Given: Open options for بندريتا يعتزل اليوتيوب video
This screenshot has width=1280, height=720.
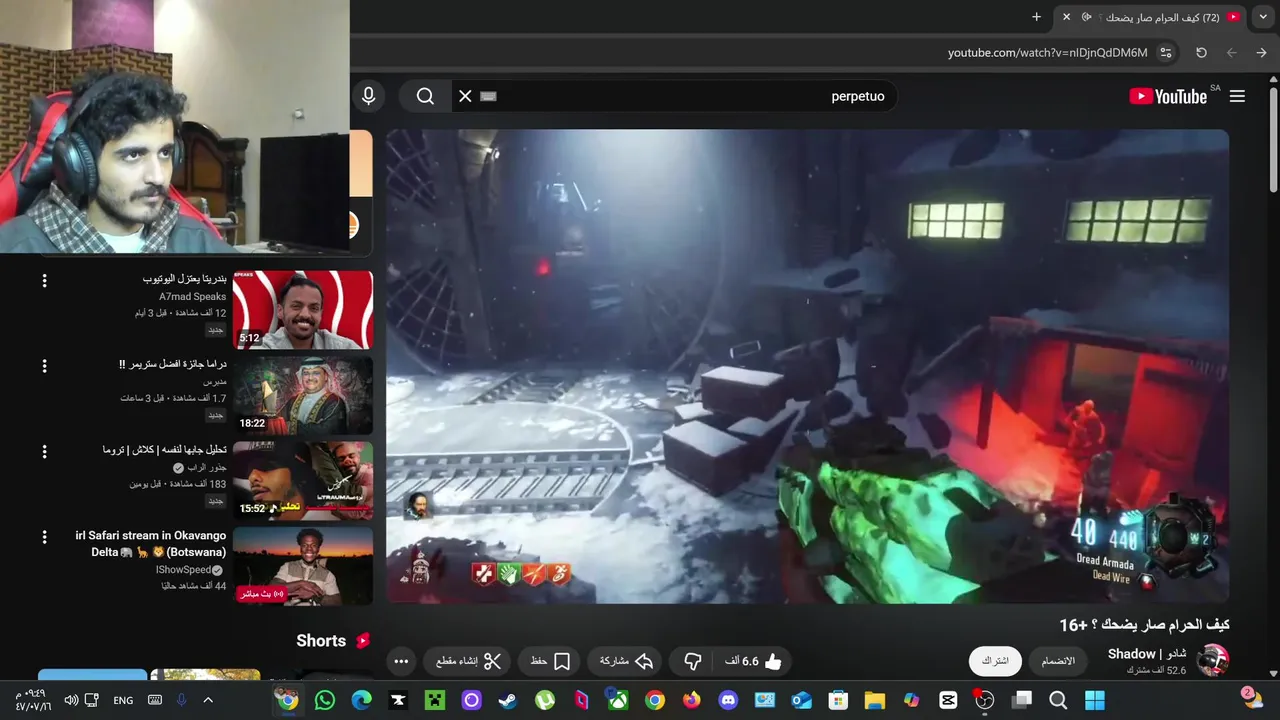Looking at the screenshot, I should point(44,281).
